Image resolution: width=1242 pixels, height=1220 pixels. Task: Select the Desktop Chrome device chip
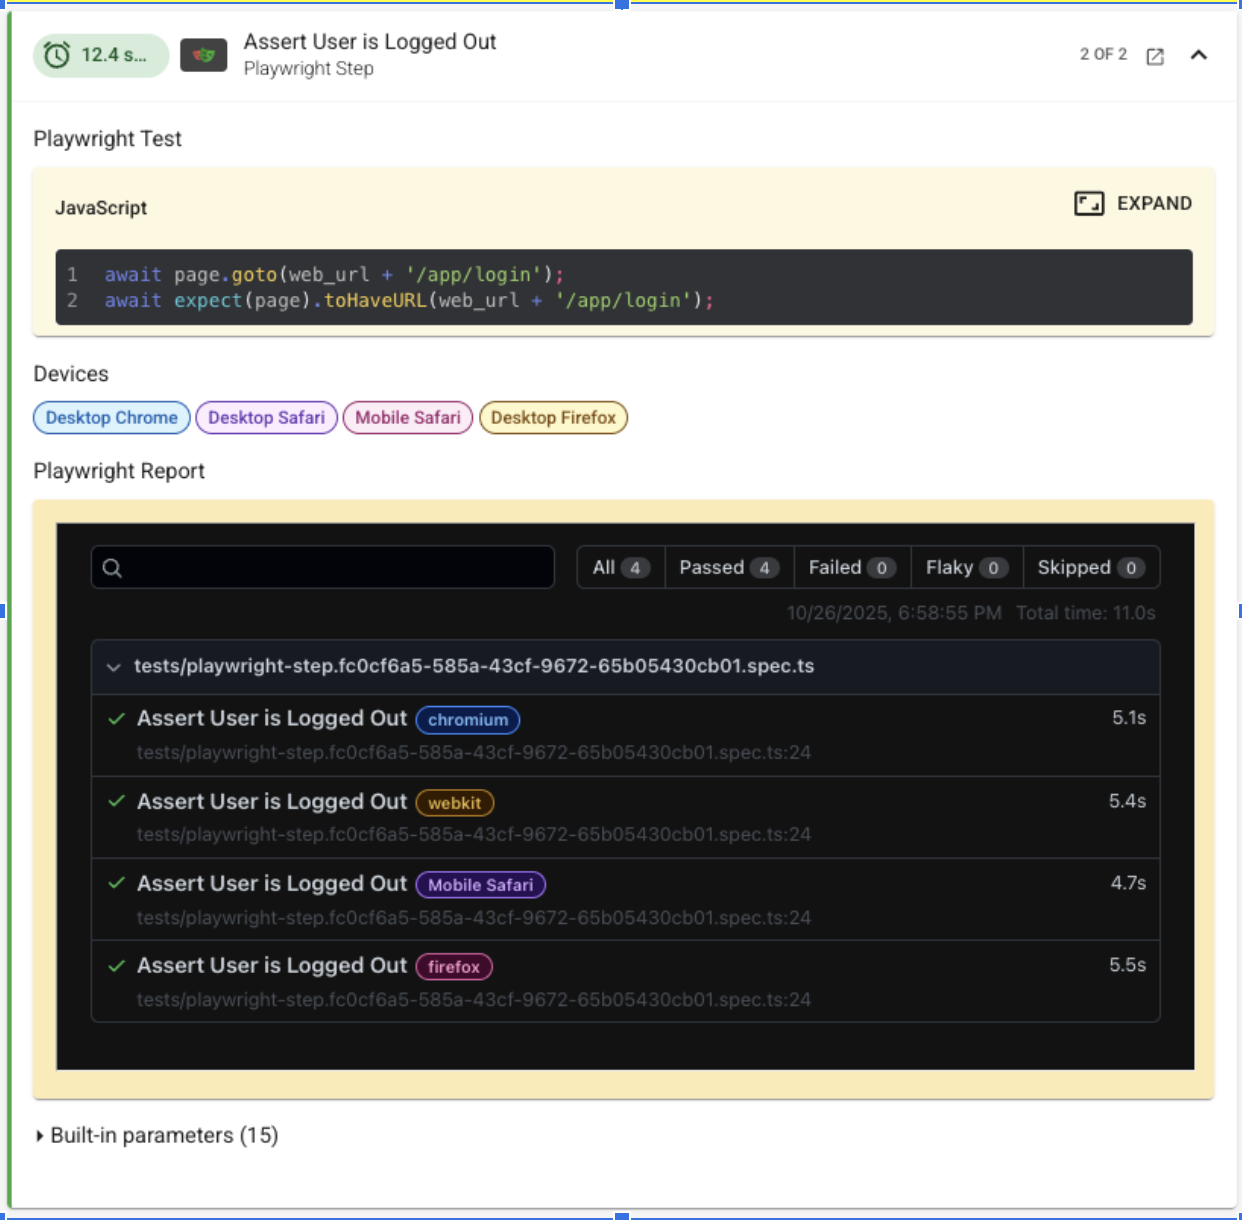coord(112,418)
